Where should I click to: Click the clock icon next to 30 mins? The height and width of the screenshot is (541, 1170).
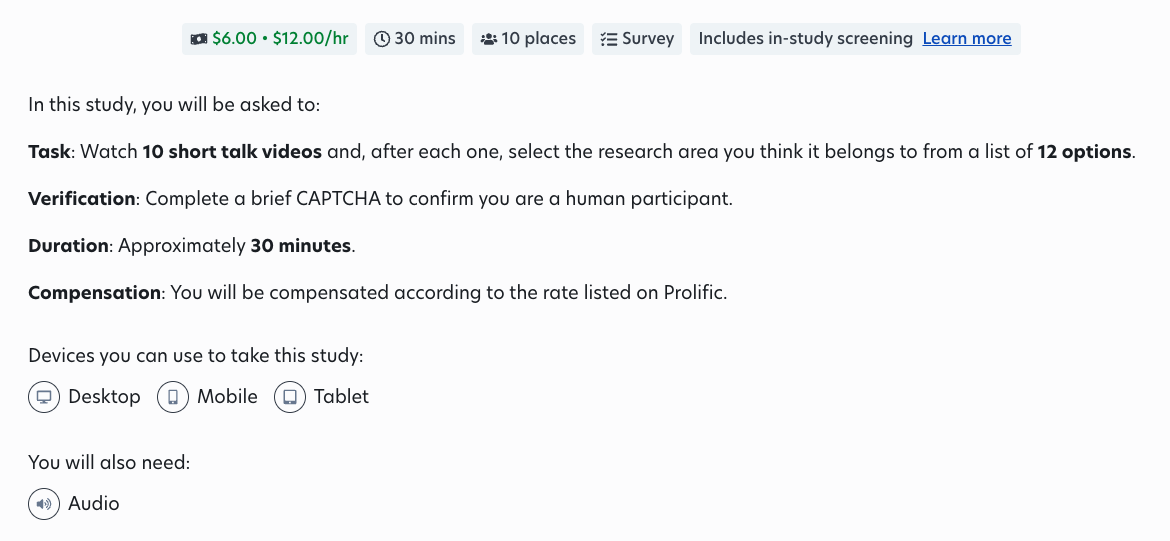pos(381,39)
